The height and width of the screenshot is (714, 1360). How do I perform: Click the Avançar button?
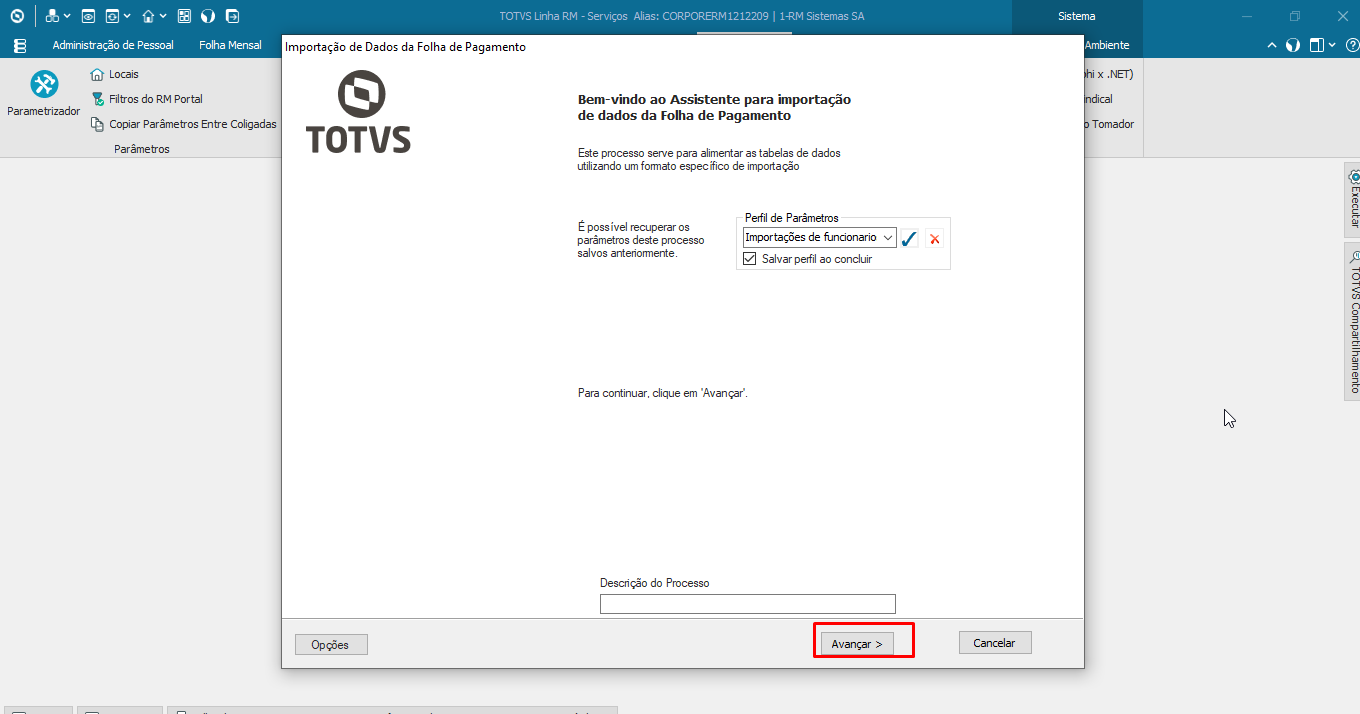(x=857, y=644)
